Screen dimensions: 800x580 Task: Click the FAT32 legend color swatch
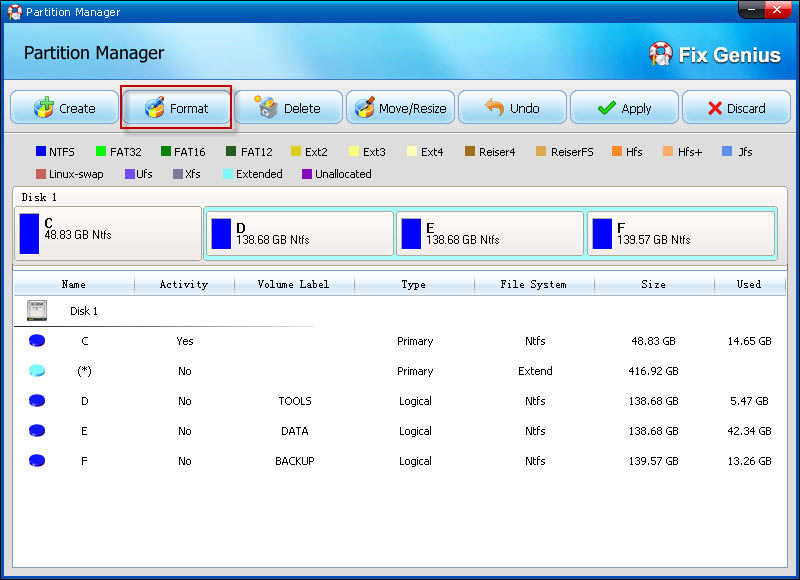[101, 151]
